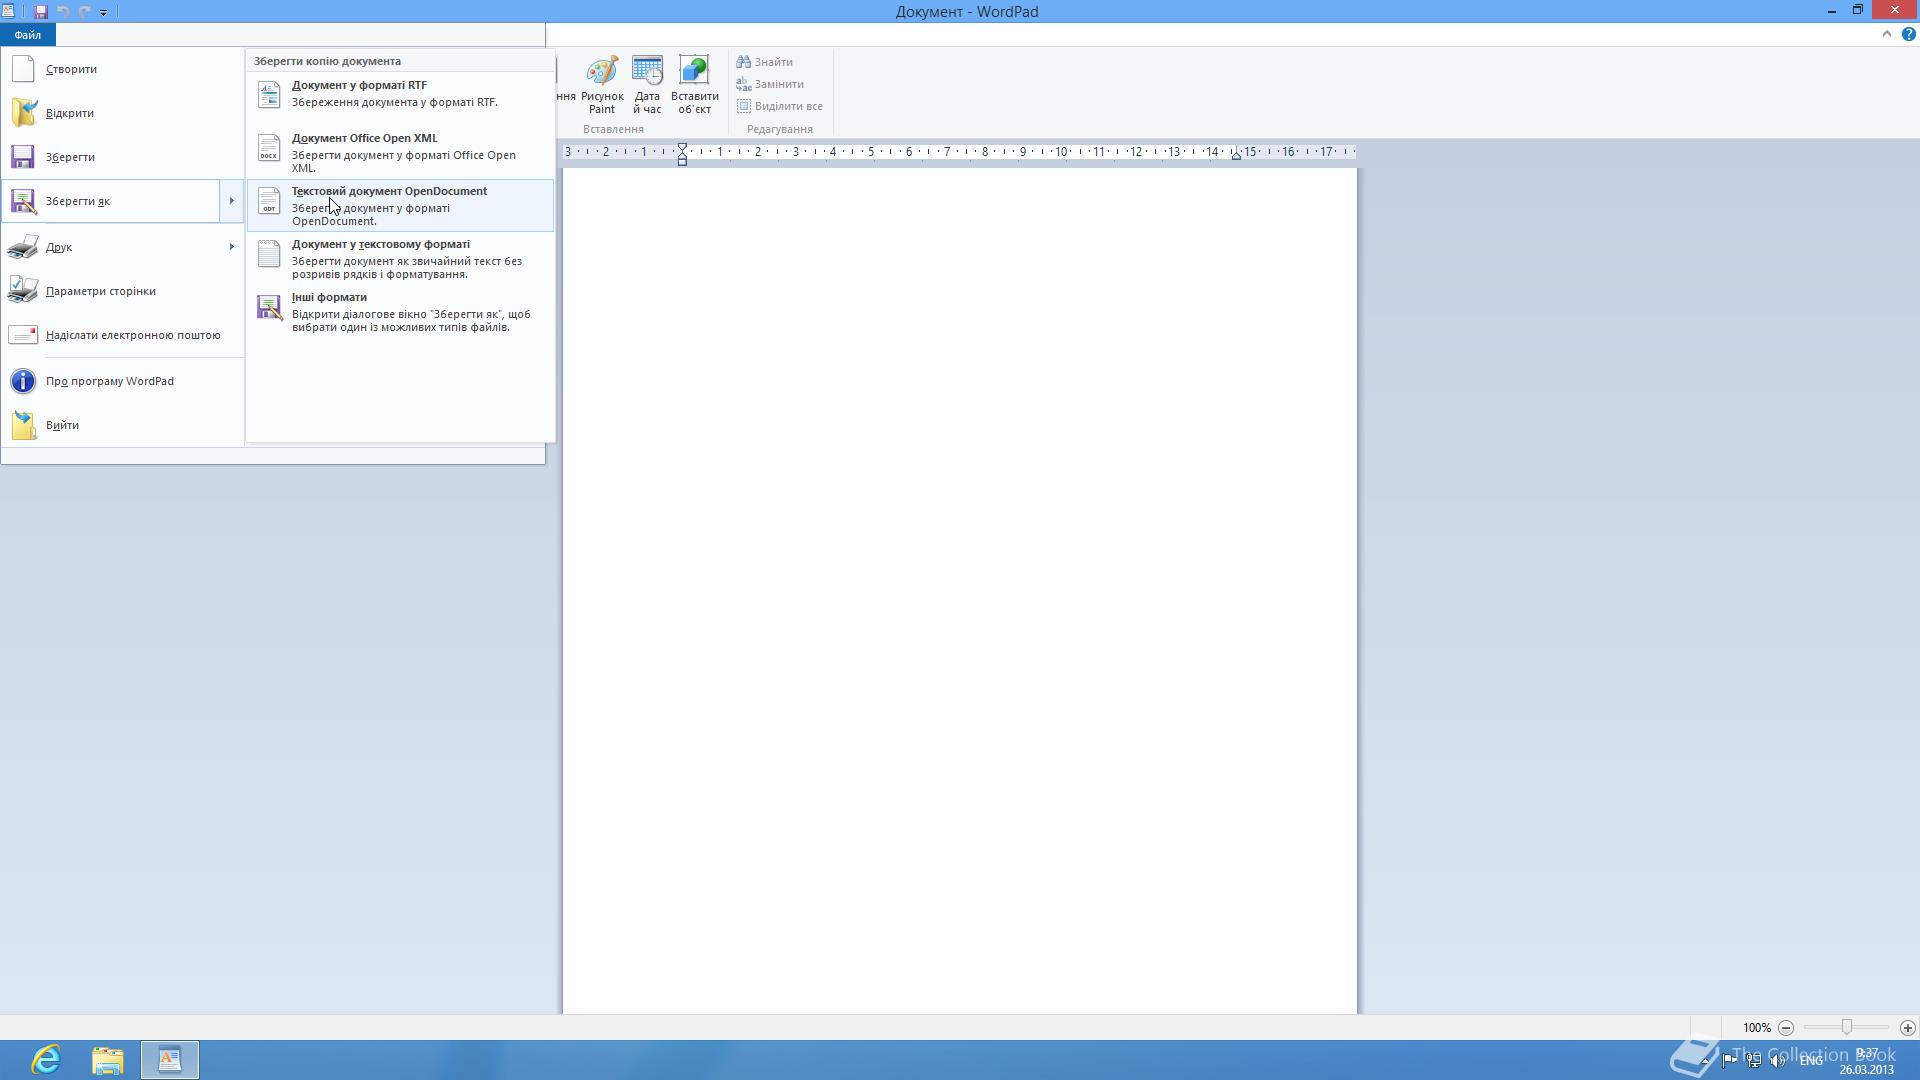Click the left indent marker on ruler
The width and height of the screenshot is (1920, 1080).
point(682,154)
